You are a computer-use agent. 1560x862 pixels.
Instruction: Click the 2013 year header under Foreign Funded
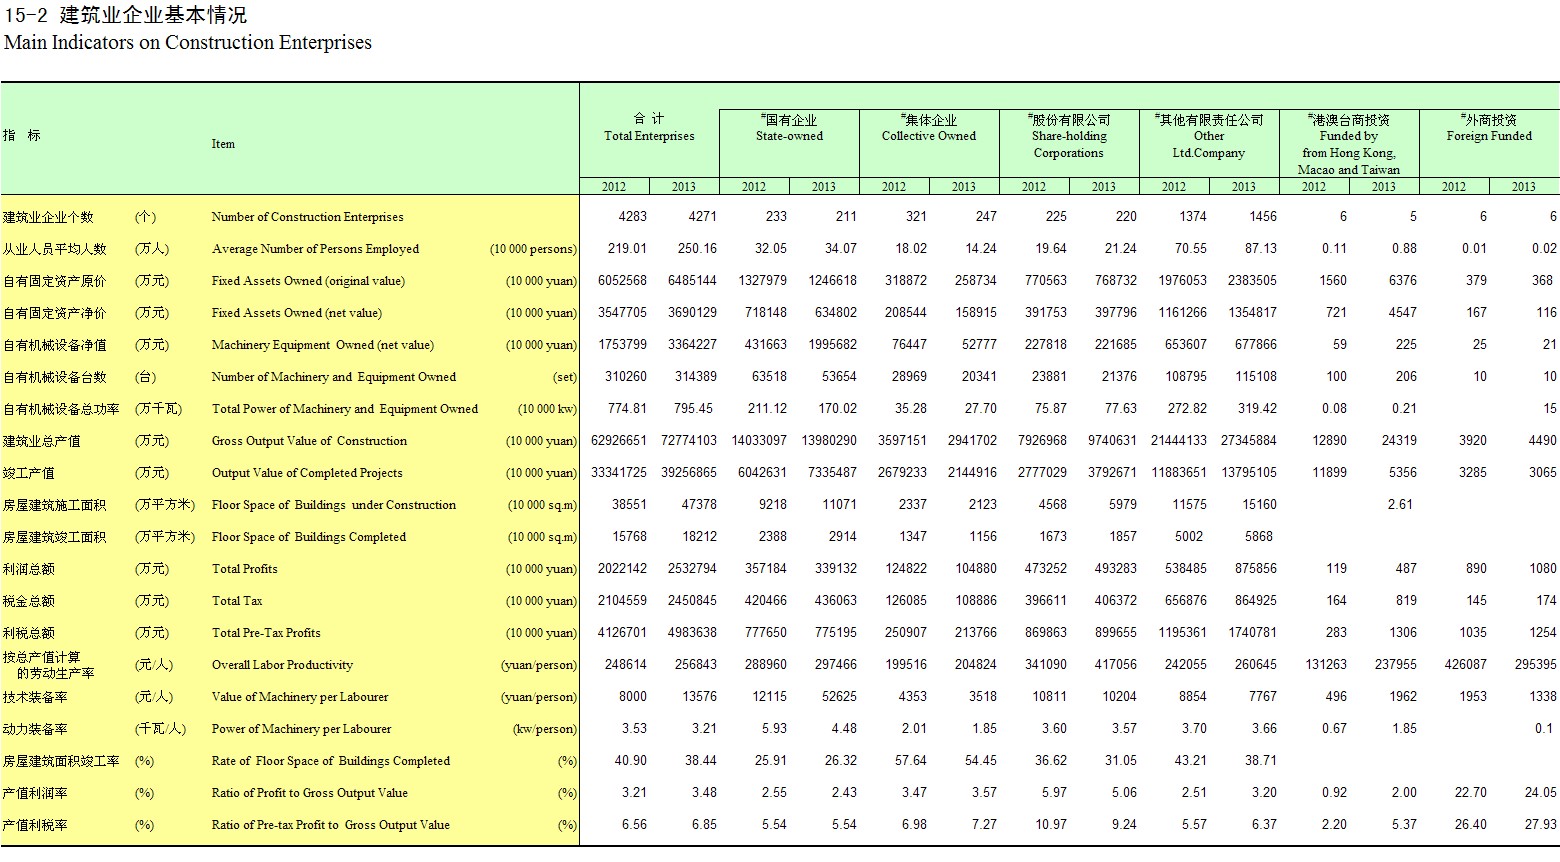pyautogui.click(x=1523, y=187)
